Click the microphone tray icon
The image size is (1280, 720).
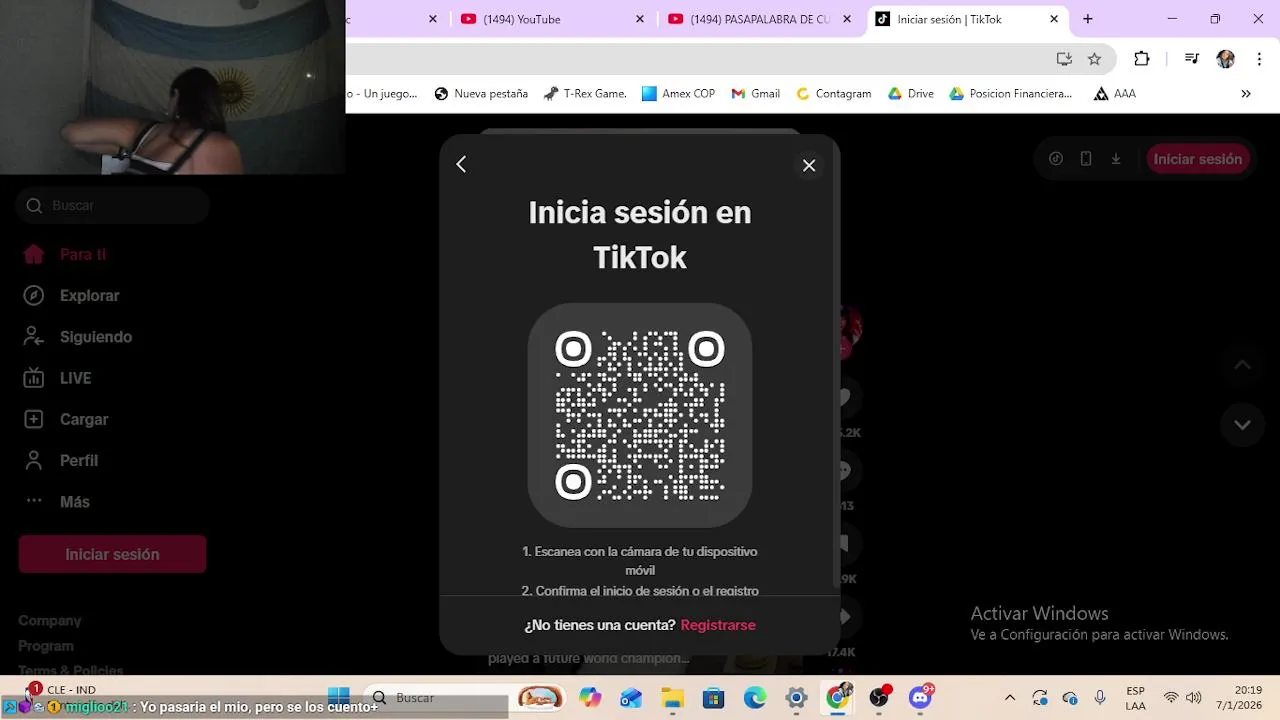(x=1100, y=697)
